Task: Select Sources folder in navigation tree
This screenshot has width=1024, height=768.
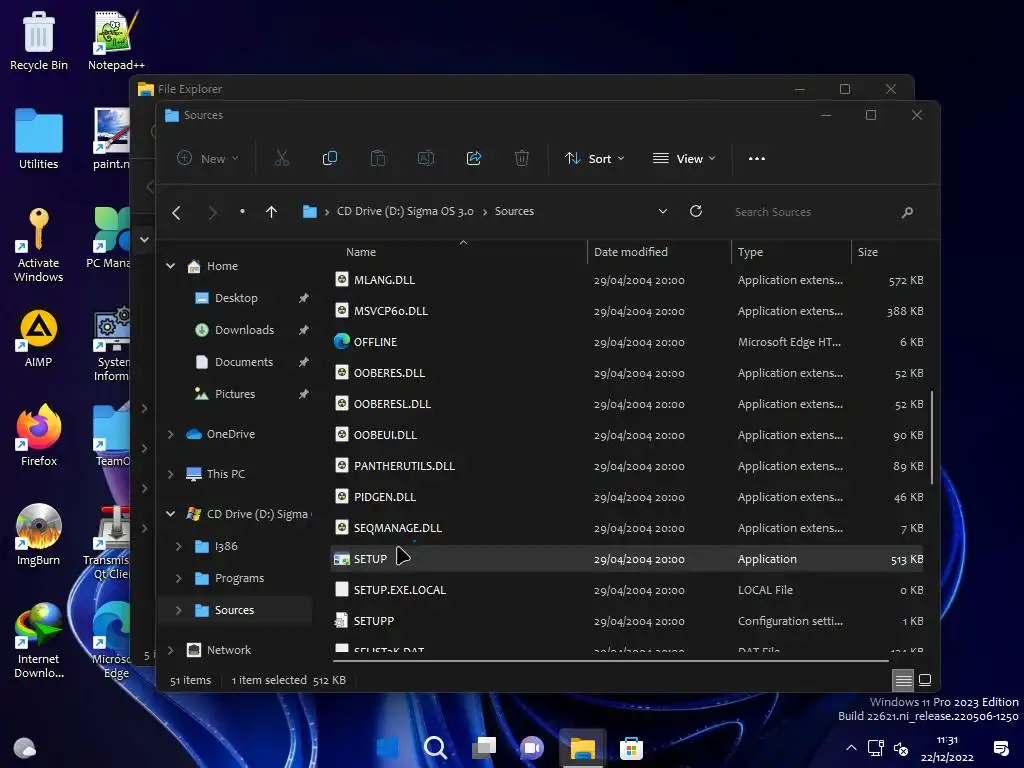Action: [236, 610]
